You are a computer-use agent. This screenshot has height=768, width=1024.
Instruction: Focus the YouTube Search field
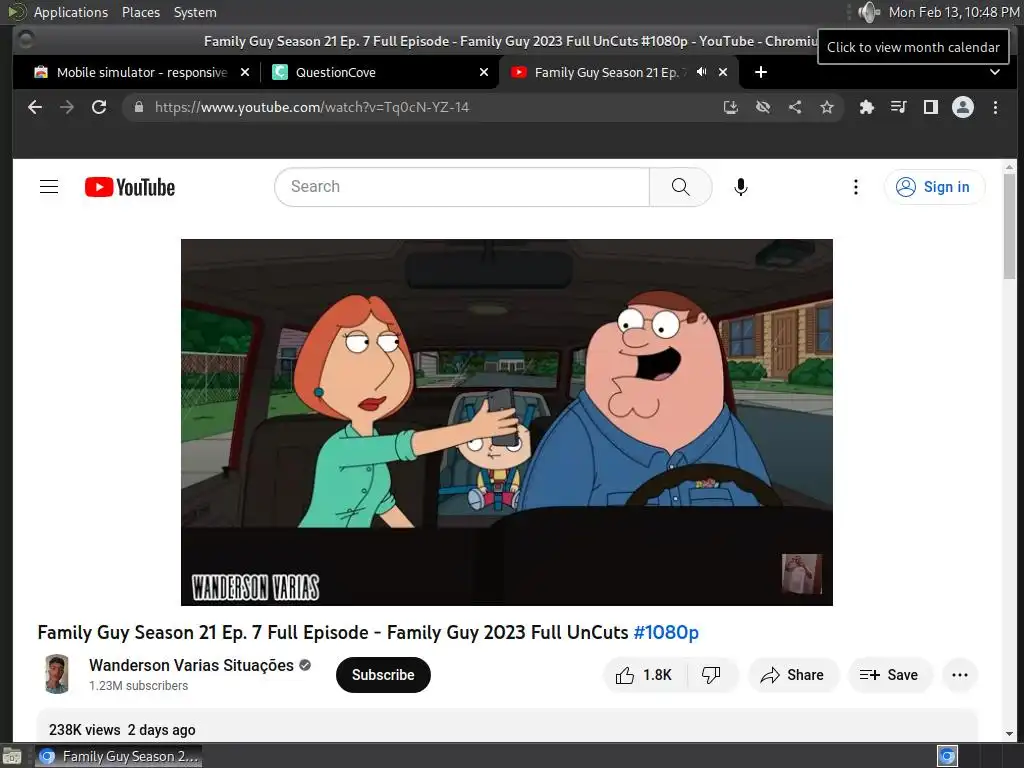pos(462,187)
